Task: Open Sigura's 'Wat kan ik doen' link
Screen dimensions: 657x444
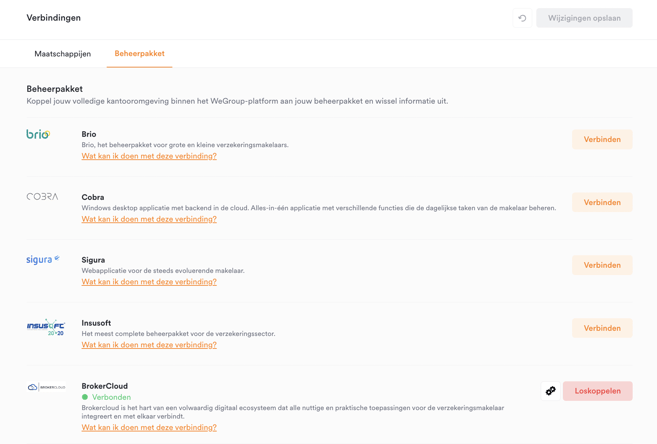Action: (149, 281)
